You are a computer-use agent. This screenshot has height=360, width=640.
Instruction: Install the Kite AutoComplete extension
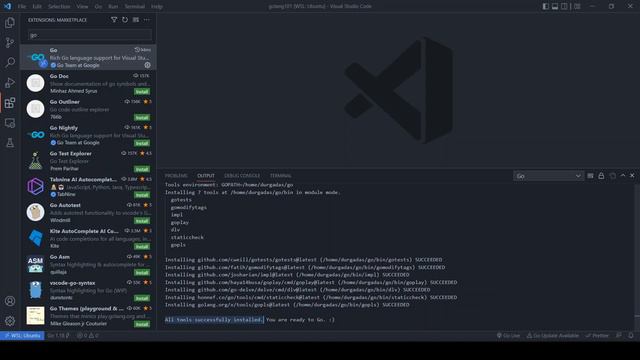[x=142, y=247]
